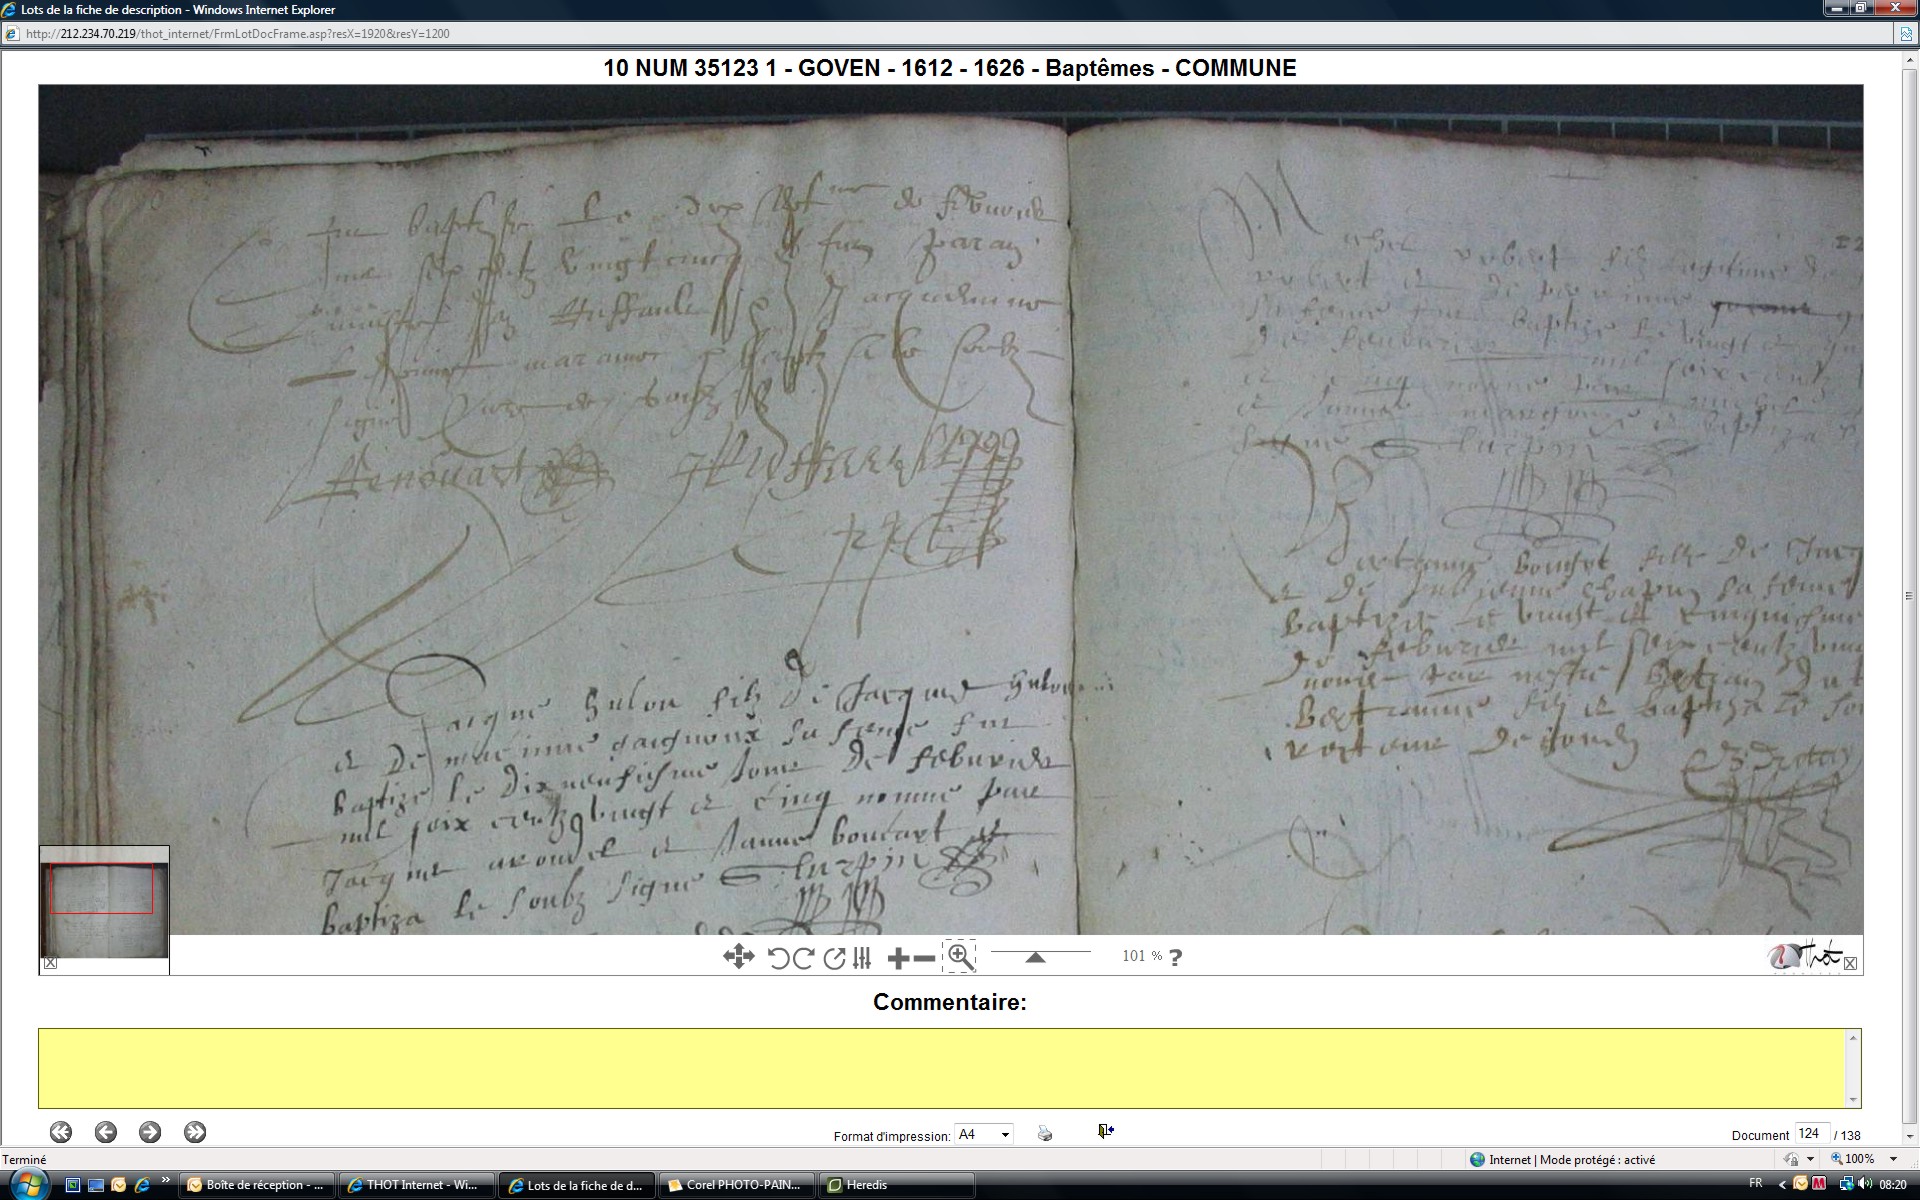This screenshot has height=1200, width=1920.
Task: Click the exit door icon
Action: pos(1105,1131)
